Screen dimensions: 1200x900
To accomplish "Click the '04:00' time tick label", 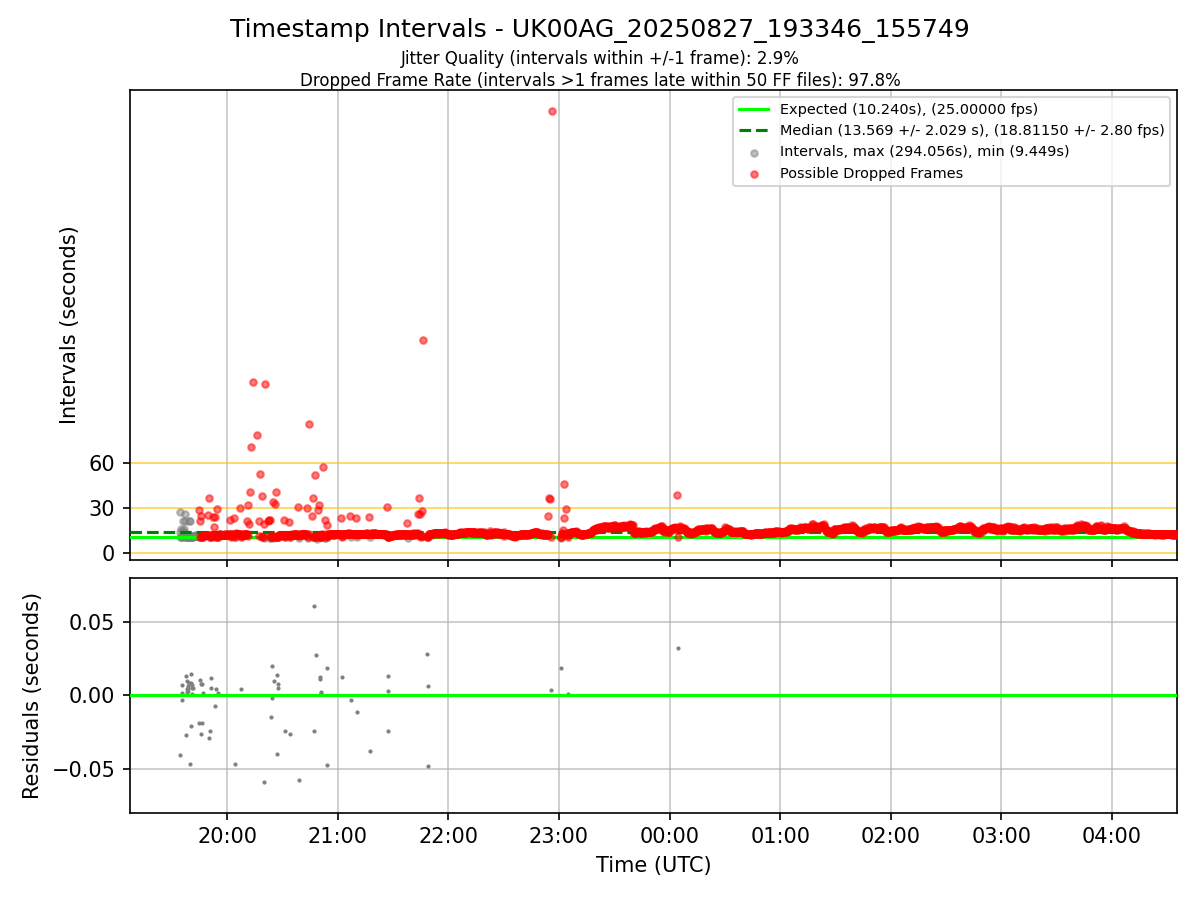I will [x=1112, y=836].
